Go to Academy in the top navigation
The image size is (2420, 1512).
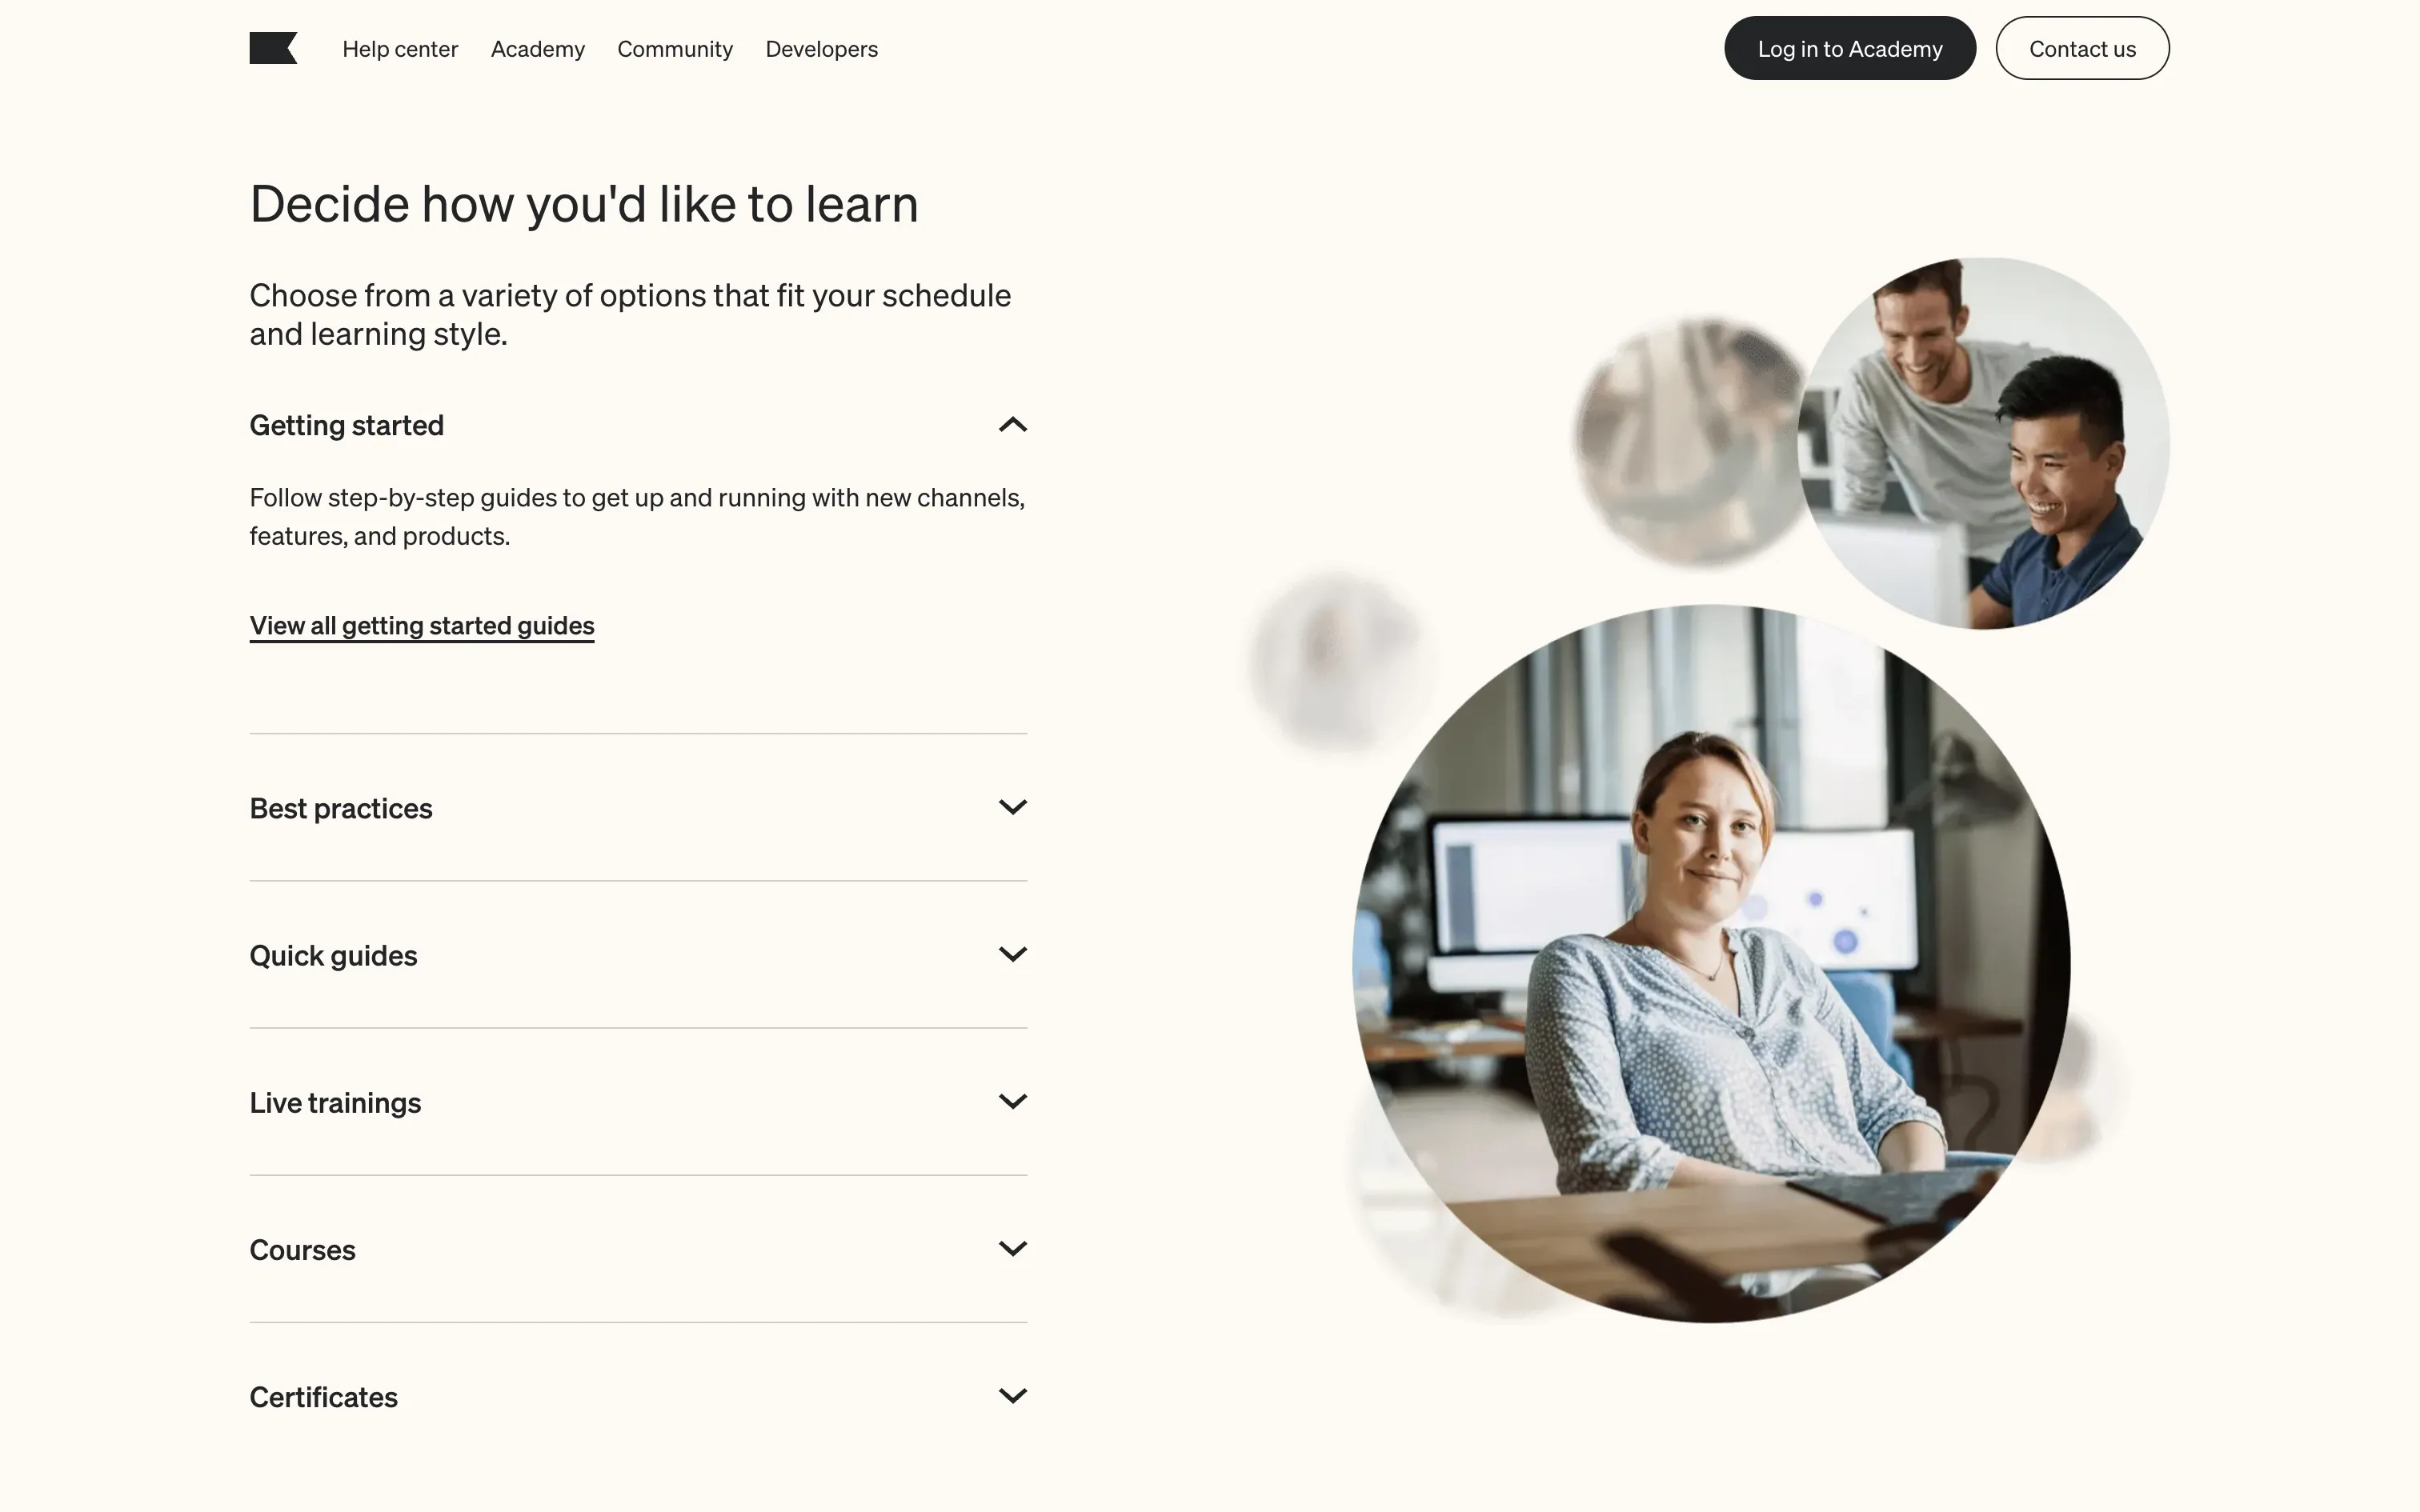click(538, 49)
